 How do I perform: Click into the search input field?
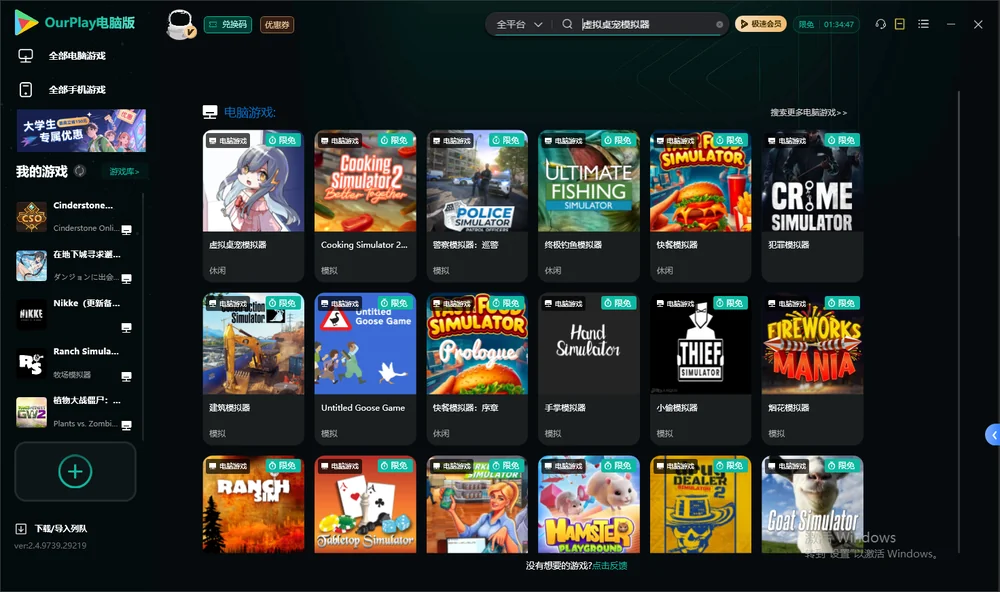(645, 24)
